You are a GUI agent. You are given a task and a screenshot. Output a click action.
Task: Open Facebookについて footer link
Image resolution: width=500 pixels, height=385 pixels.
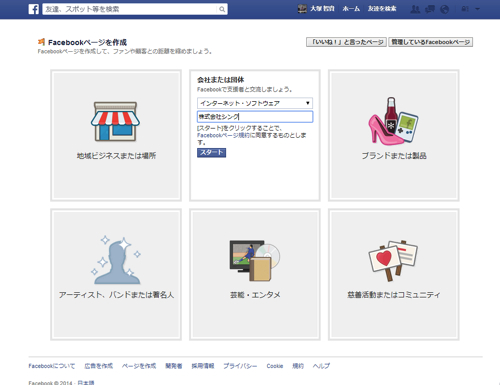[52, 366]
